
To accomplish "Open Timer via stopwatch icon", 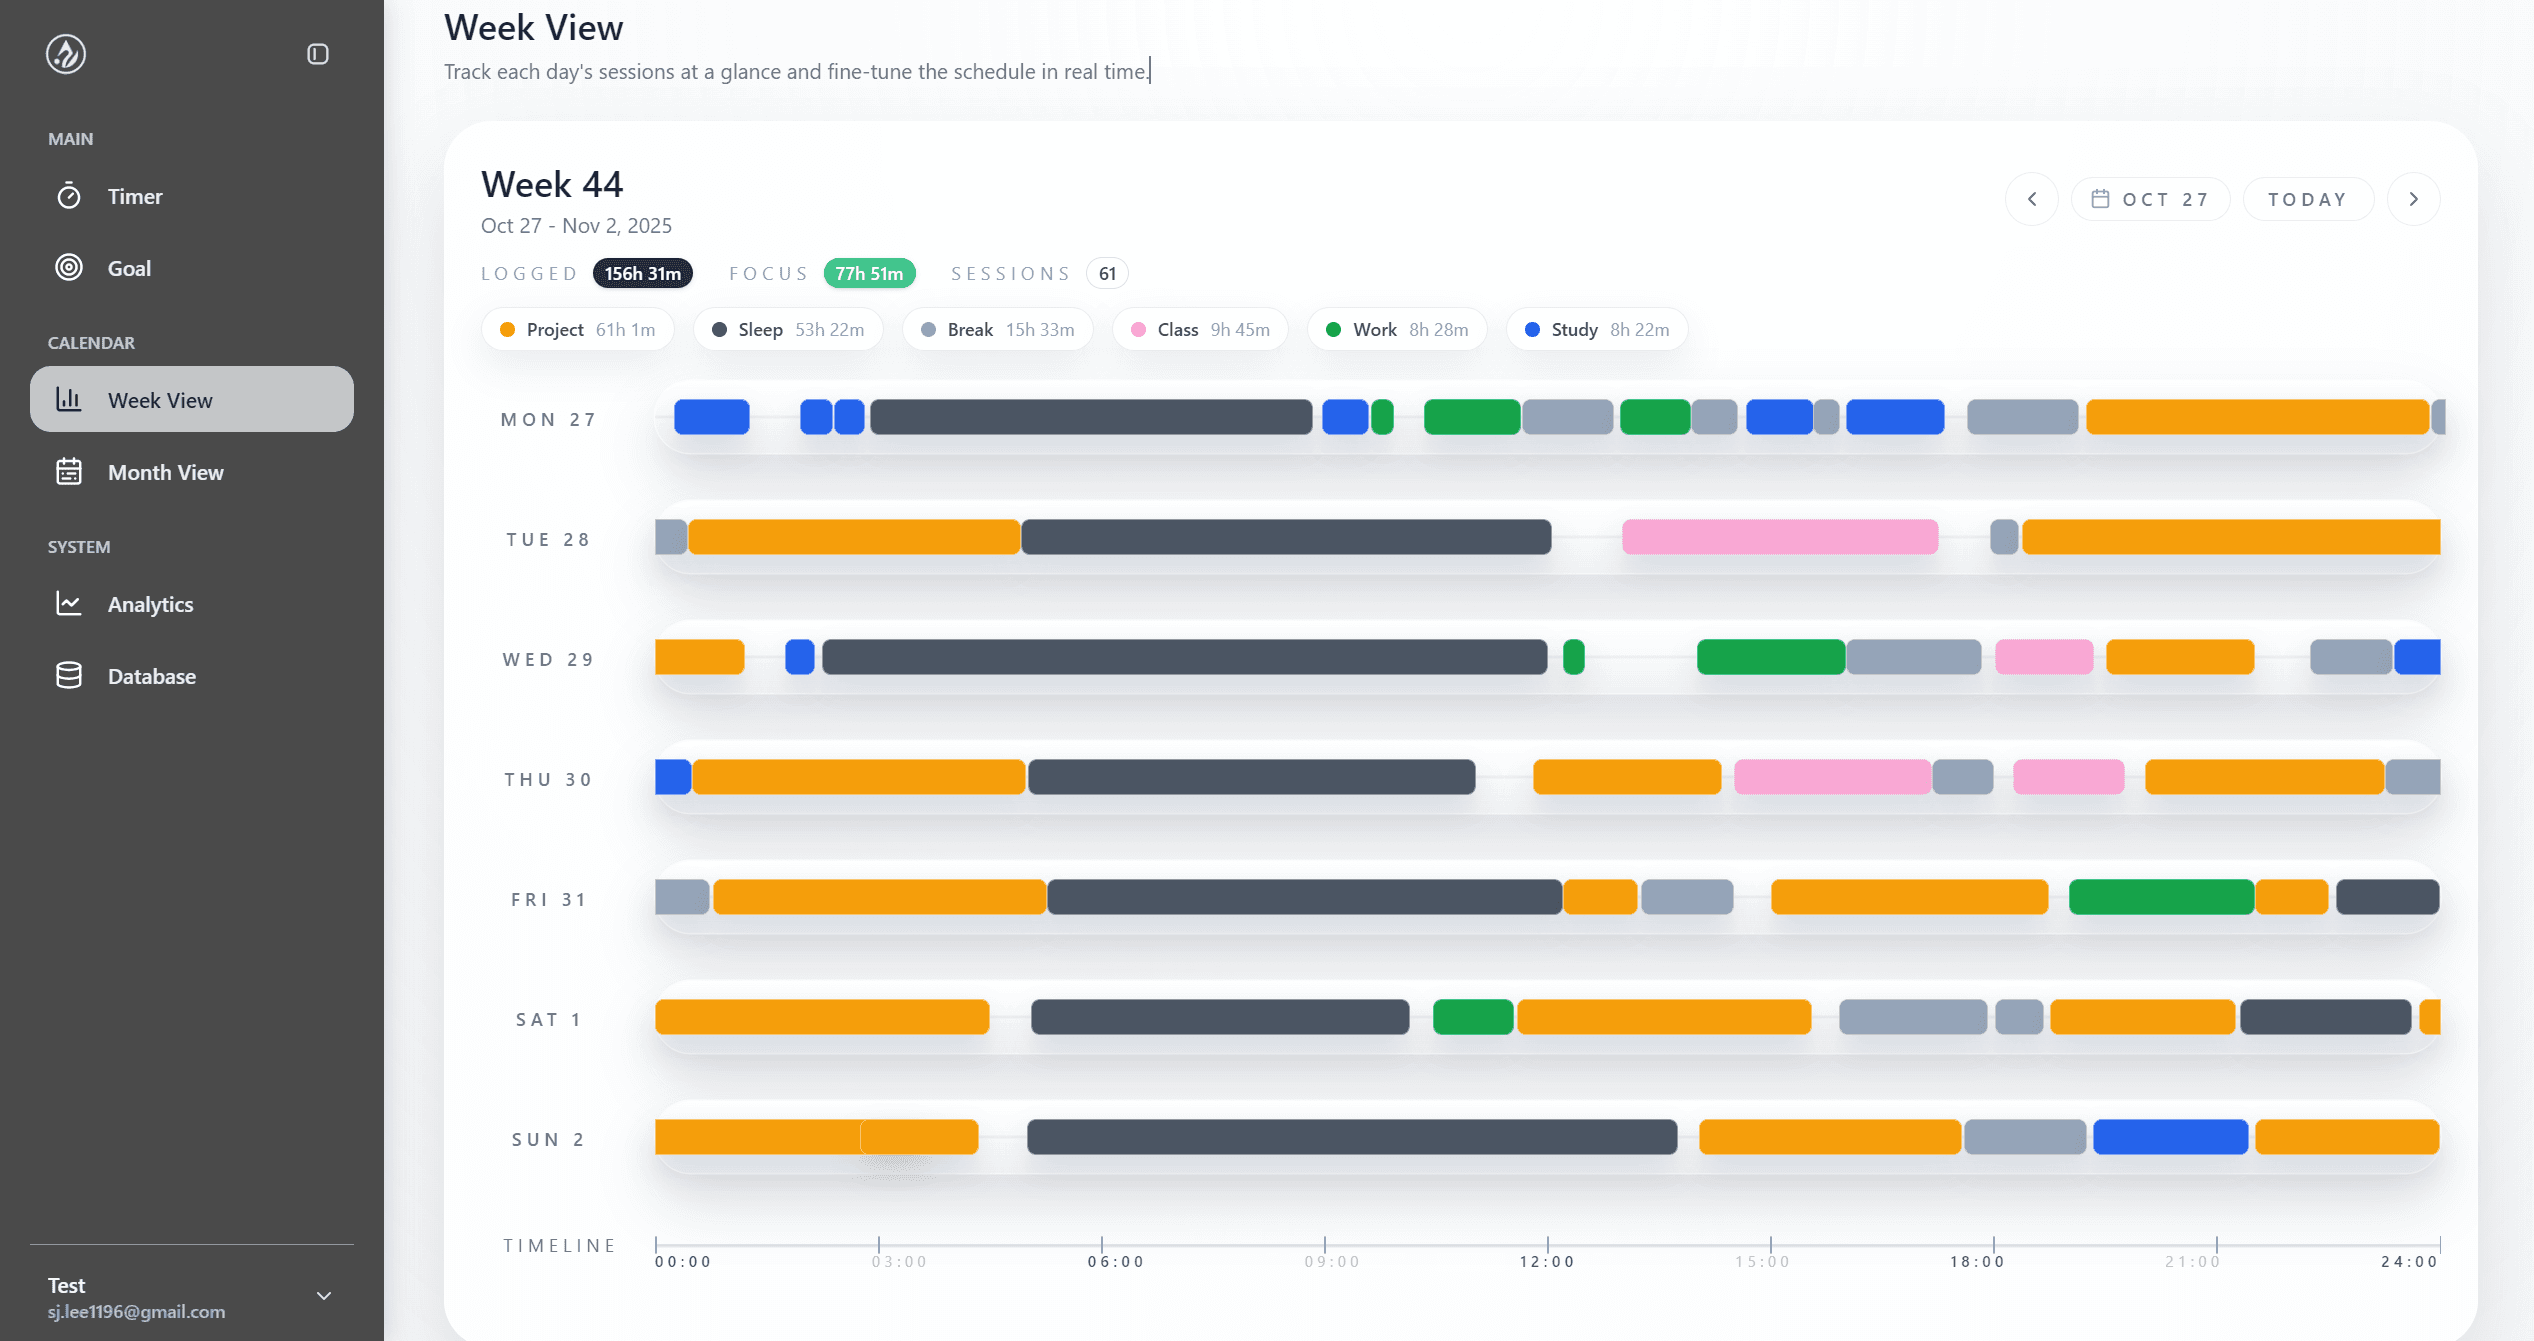I will coord(69,196).
